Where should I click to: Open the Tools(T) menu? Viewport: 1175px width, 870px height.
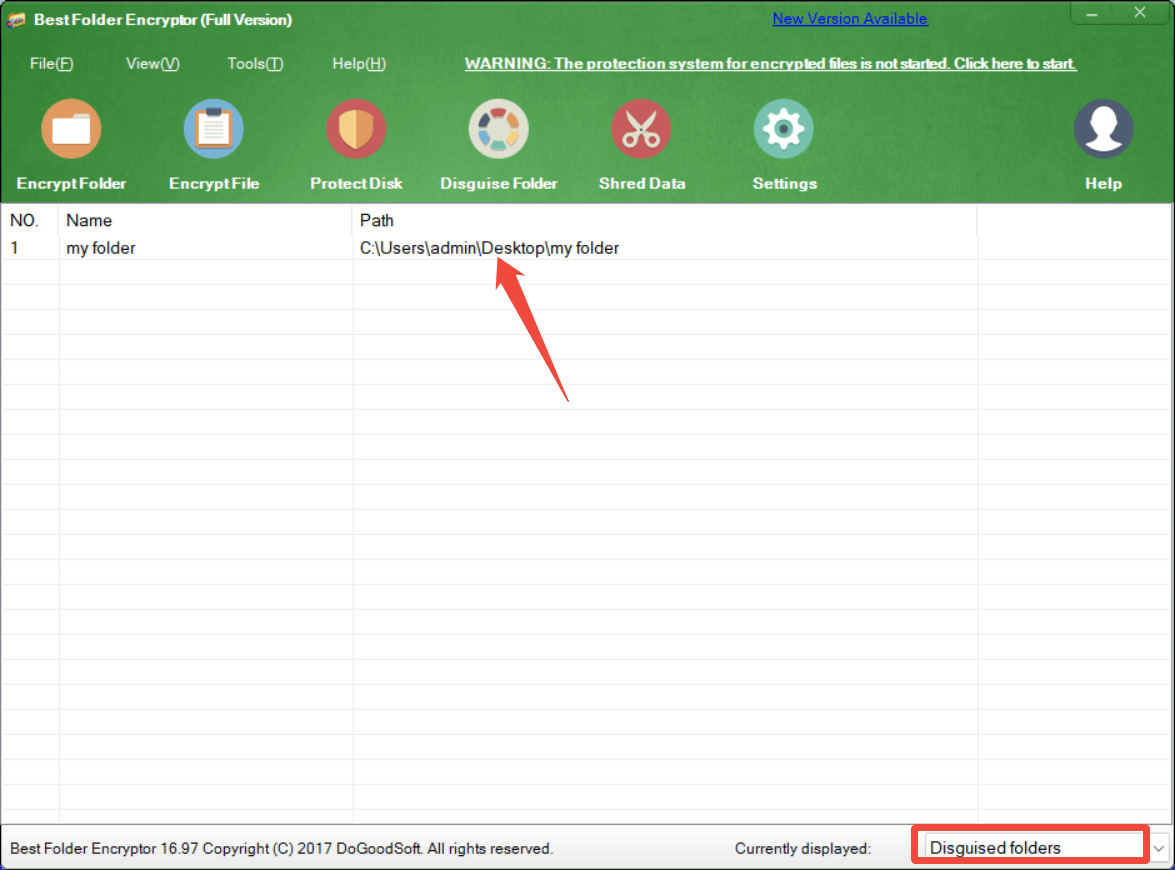(x=255, y=64)
